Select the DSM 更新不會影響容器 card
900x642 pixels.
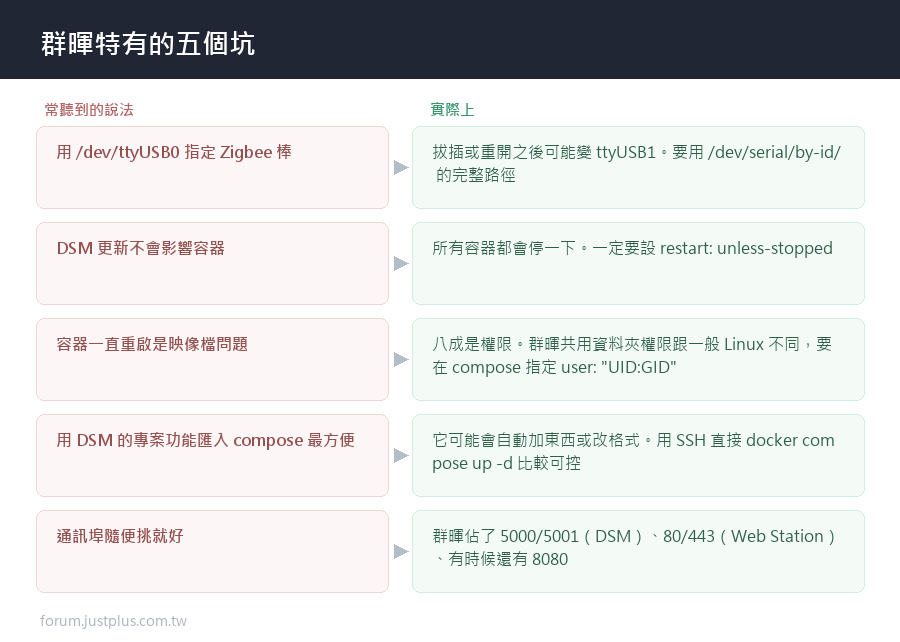(x=212, y=263)
